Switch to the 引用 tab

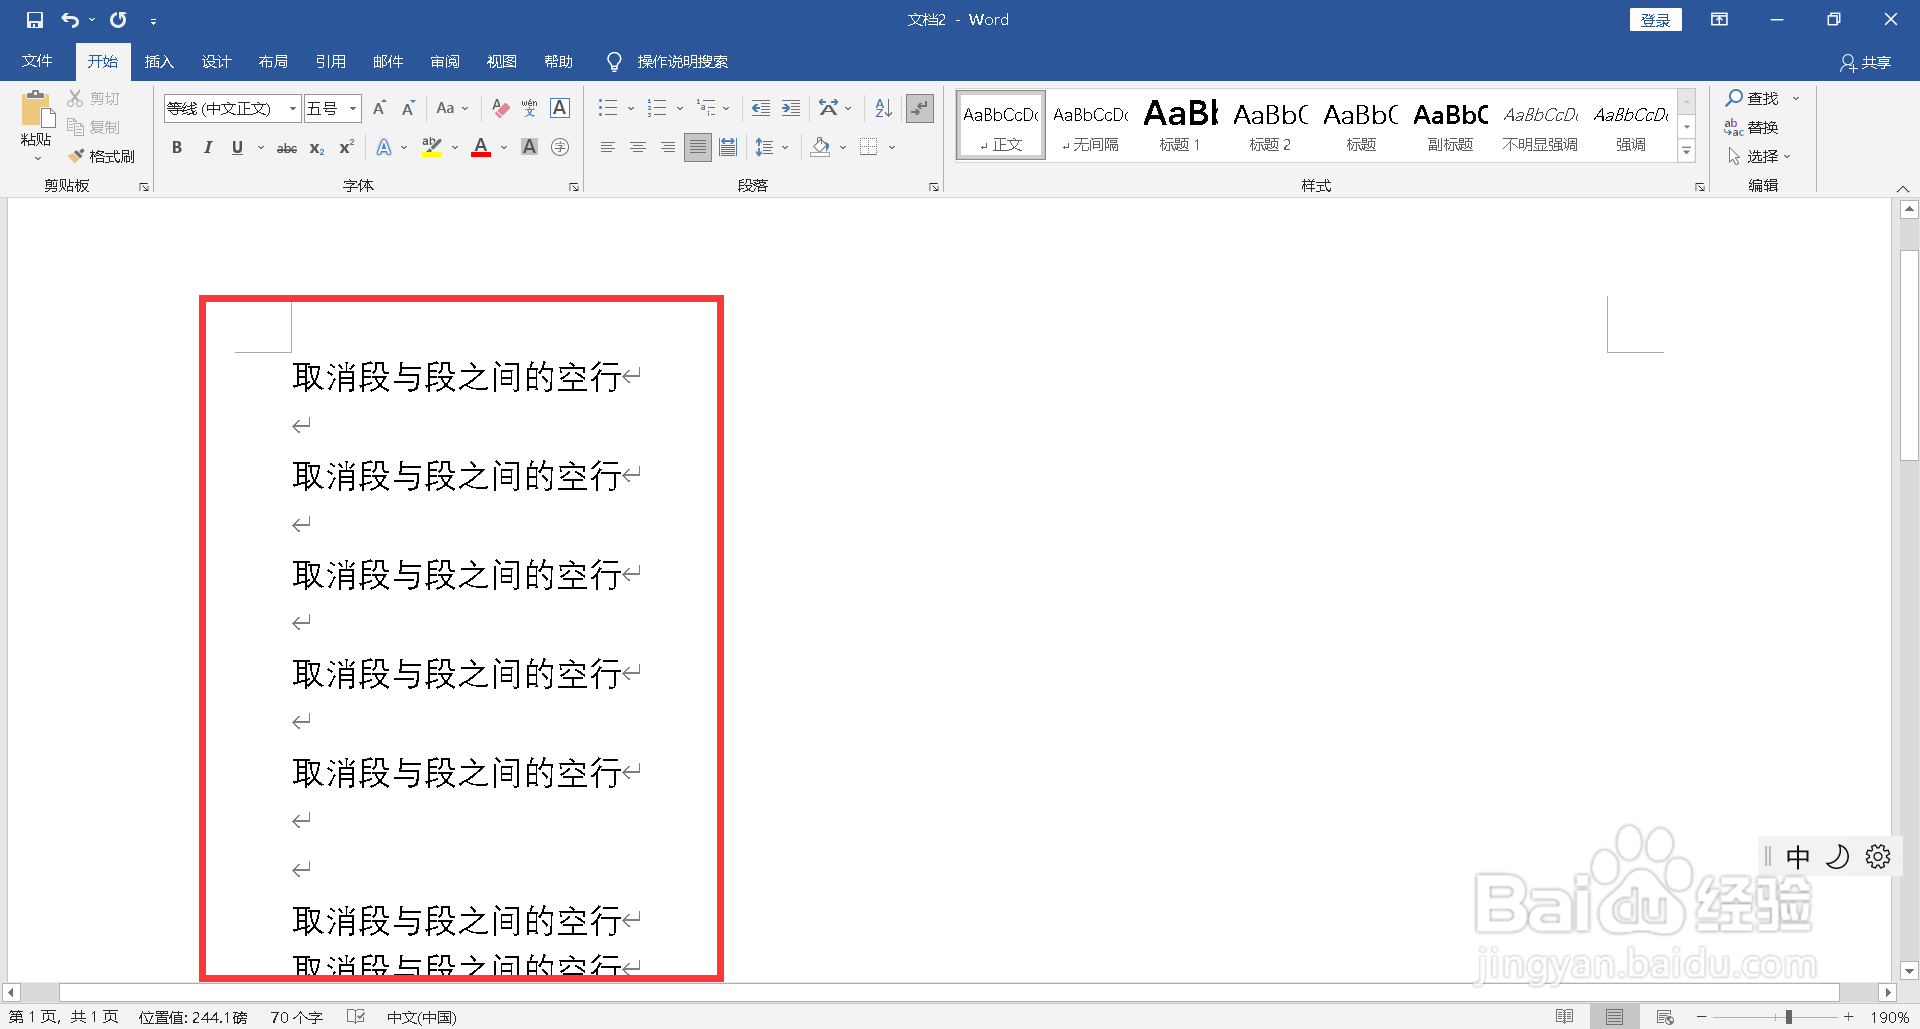click(330, 61)
